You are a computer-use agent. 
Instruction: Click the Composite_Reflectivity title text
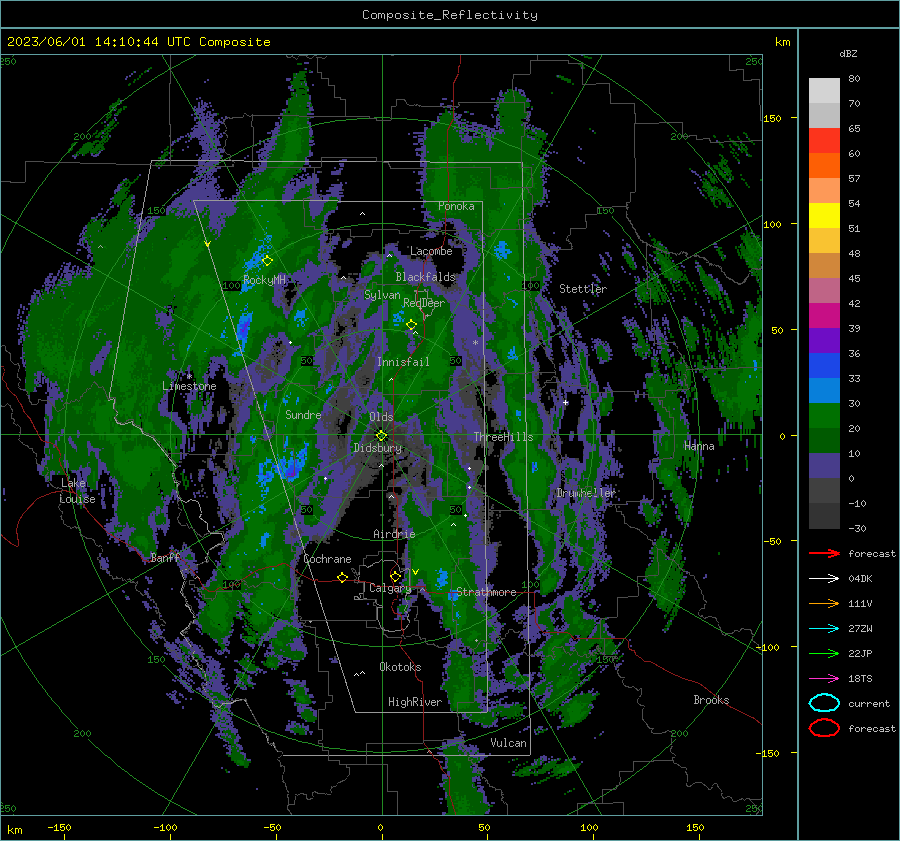tap(450, 15)
